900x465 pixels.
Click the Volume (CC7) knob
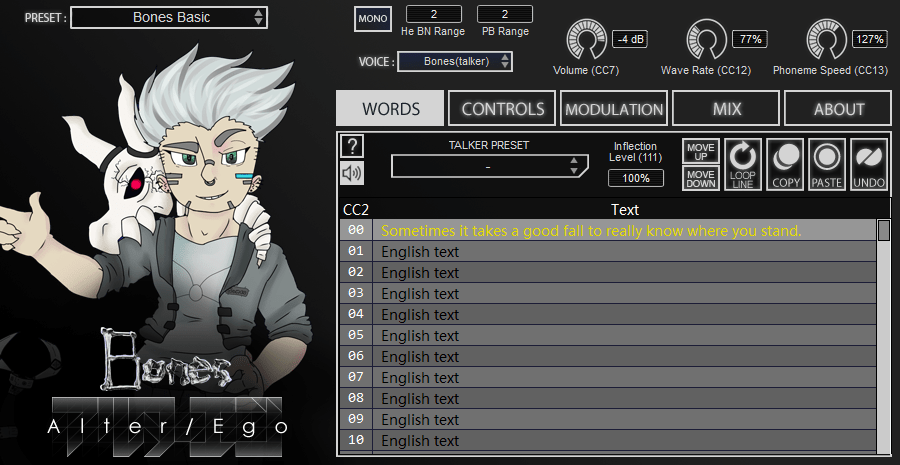coord(587,40)
